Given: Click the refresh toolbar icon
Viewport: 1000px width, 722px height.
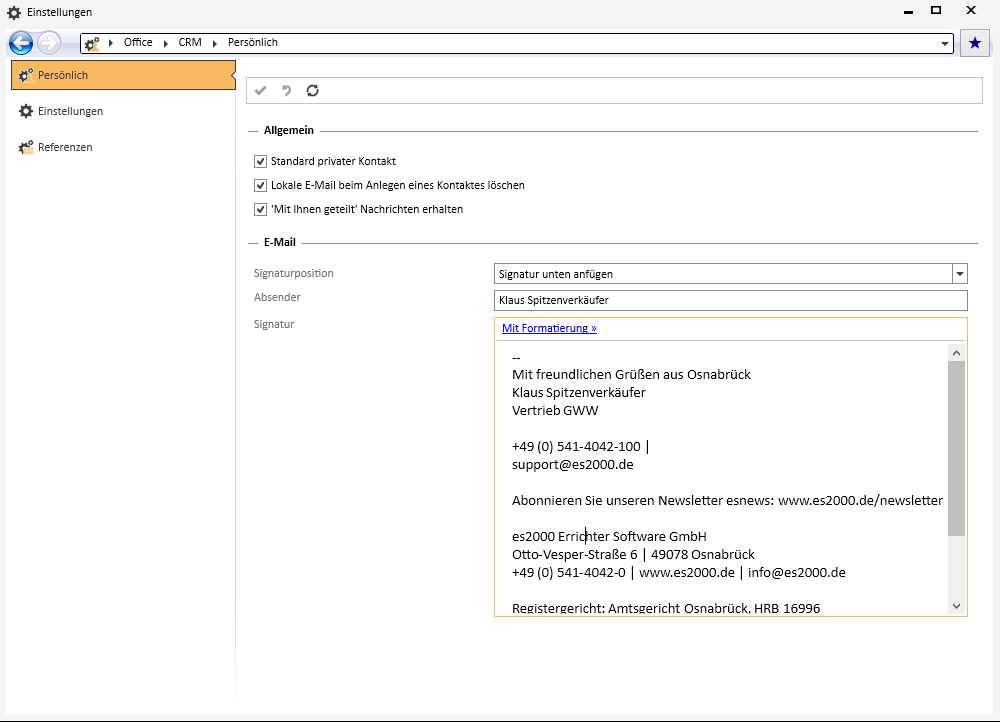Looking at the screenshot, I should (312, 91).
